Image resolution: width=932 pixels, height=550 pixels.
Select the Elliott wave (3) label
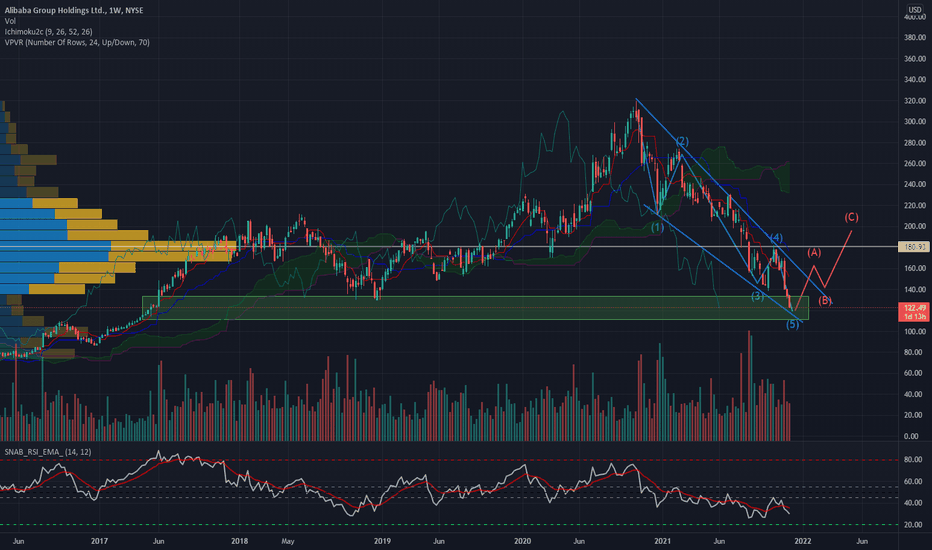click(x=757, y=296)
